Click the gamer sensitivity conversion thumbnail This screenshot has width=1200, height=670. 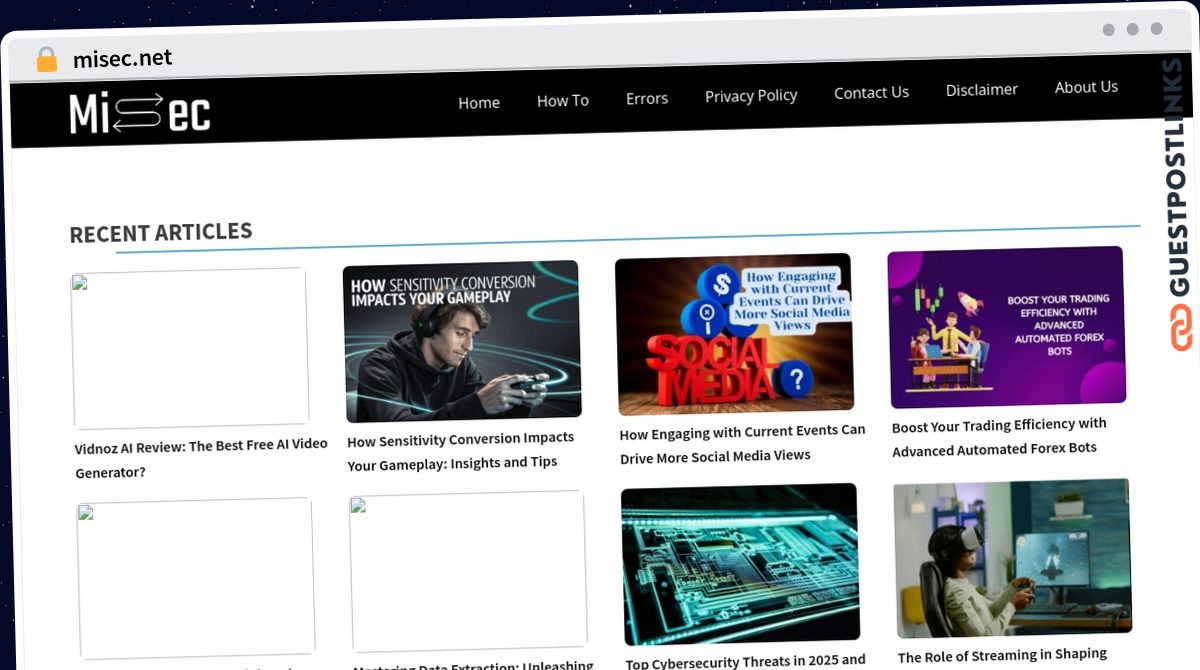[462, 341]
